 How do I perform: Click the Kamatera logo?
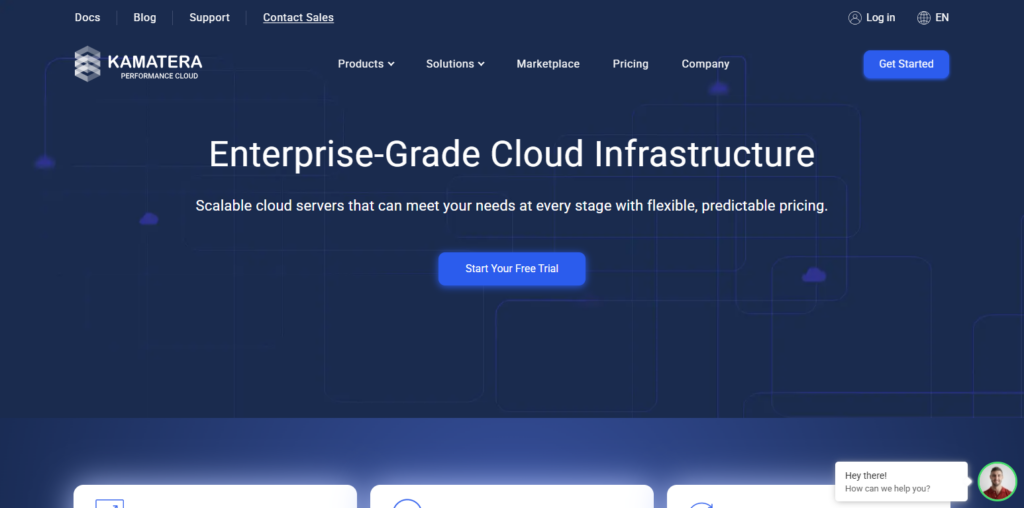point(138,64)
